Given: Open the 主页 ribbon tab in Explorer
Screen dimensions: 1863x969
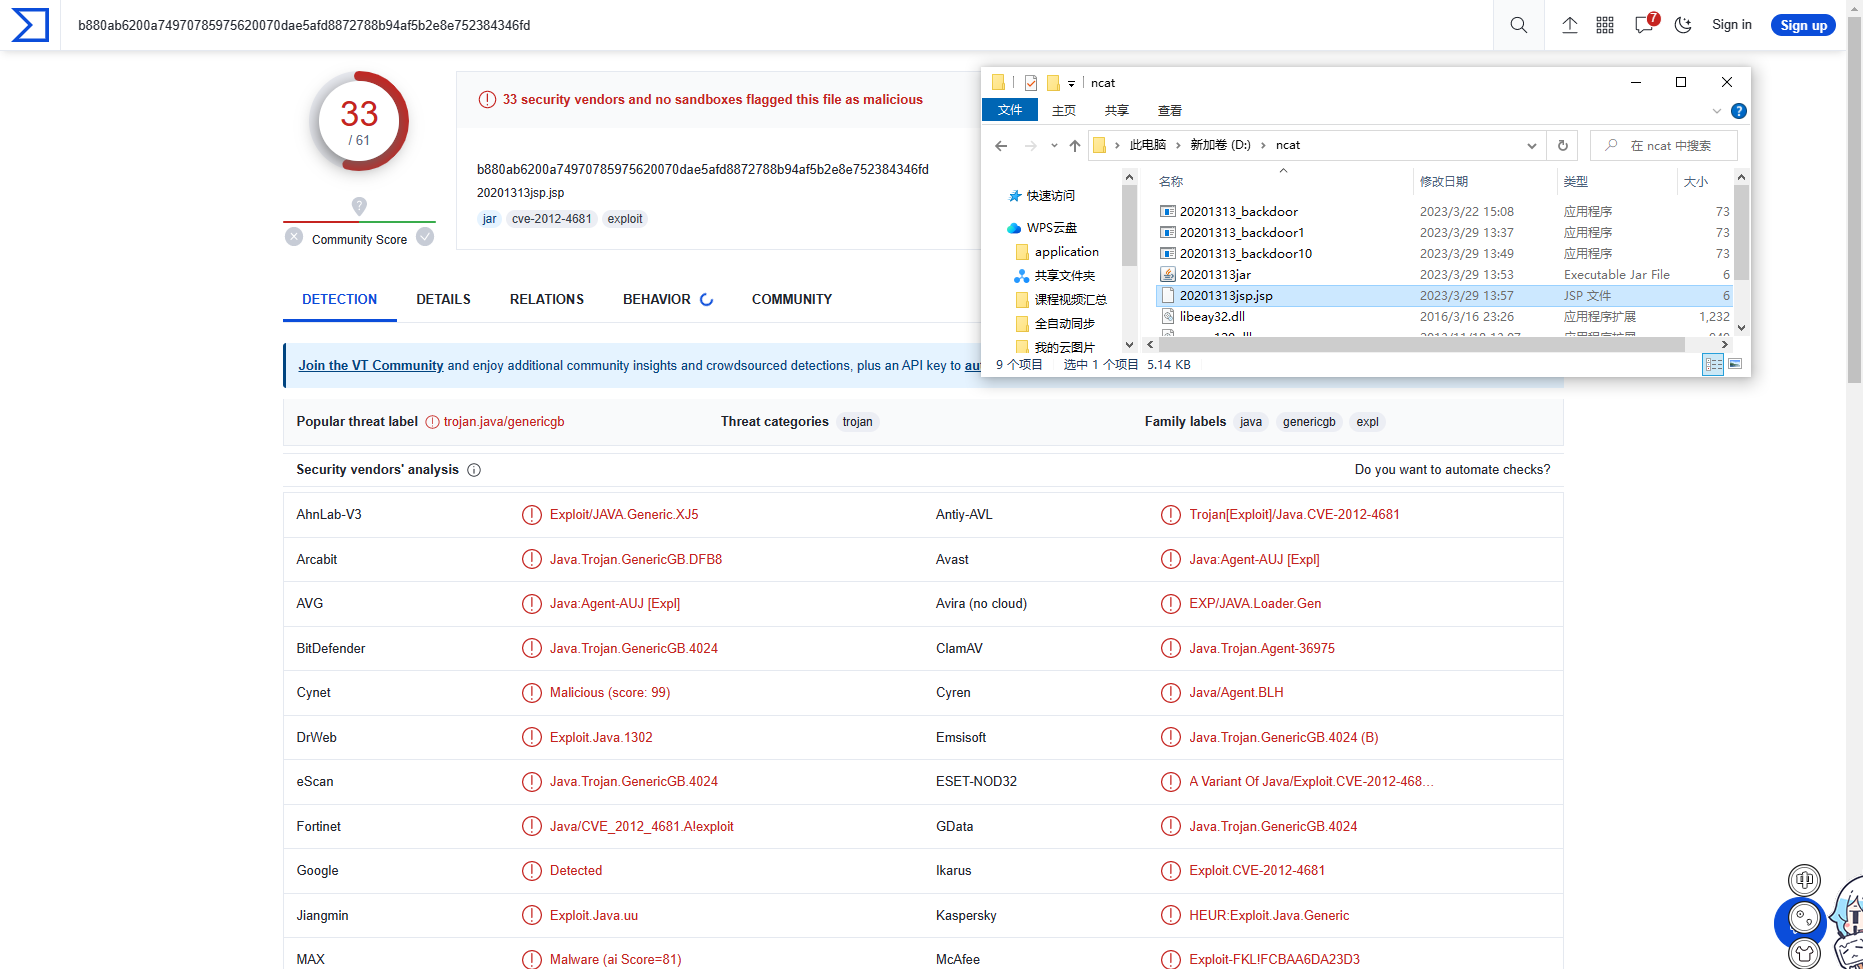Looking at the screenshot, I should pyautogui.click(x=1064, y=110).
